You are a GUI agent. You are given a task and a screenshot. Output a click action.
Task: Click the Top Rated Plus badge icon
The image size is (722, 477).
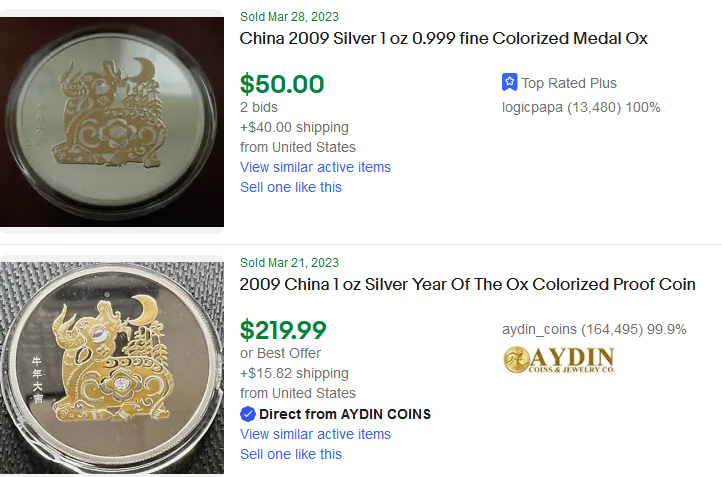(509, 83)
